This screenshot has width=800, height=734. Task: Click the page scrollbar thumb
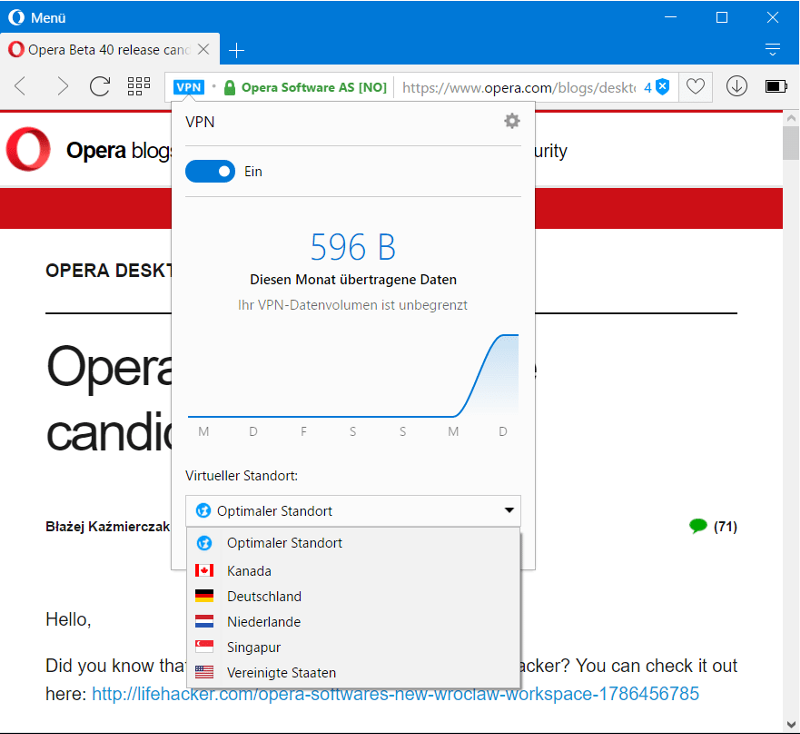pyautogui.click(x=791, y=143)
